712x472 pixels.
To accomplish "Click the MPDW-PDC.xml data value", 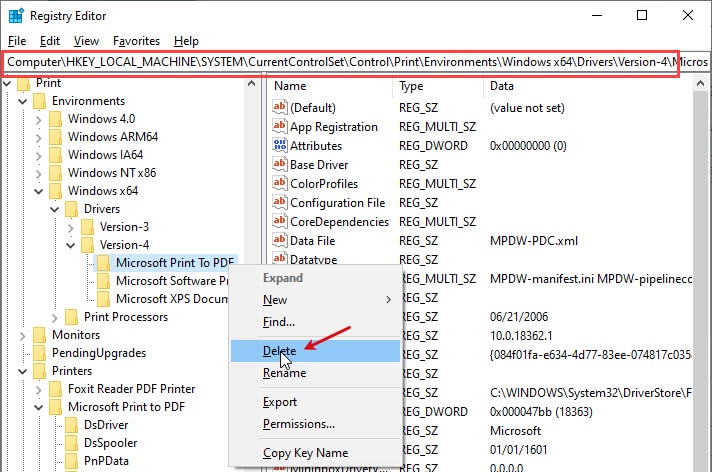I will (534, 241).
